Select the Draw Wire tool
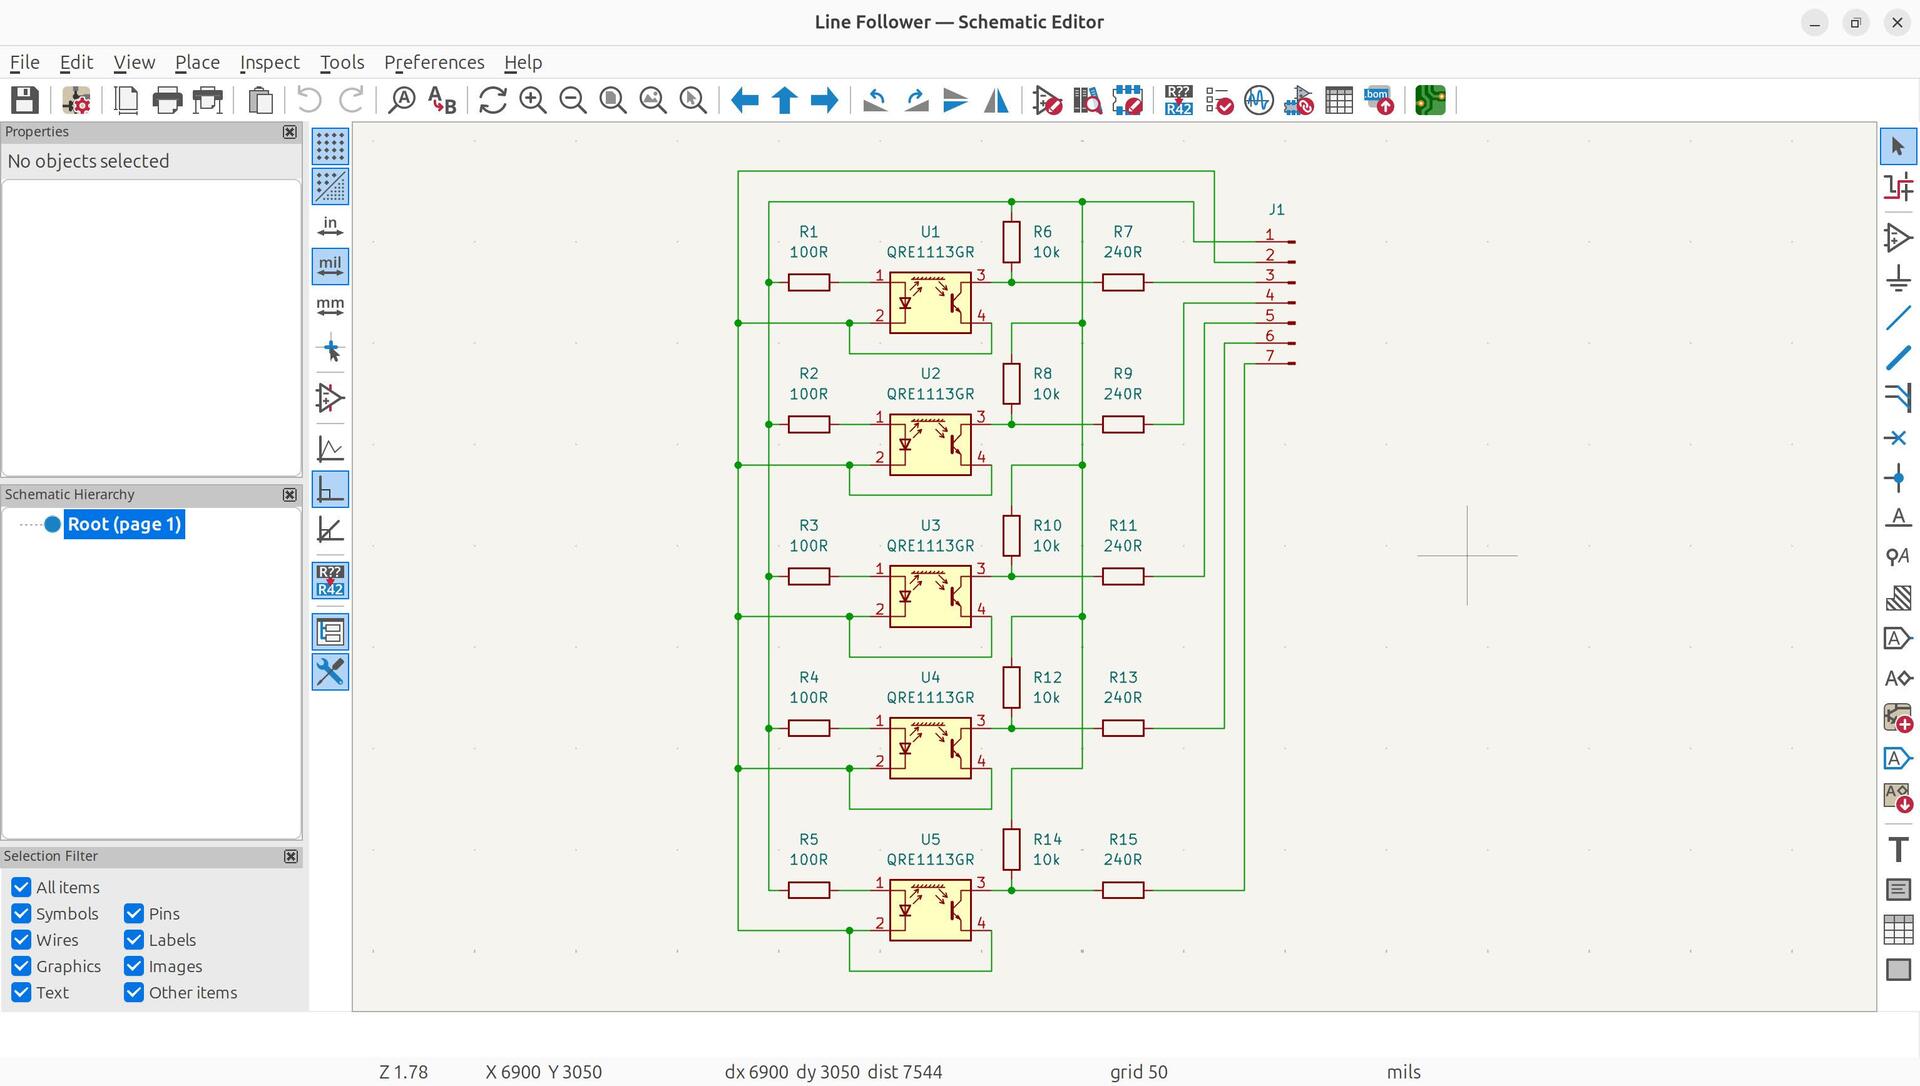Image resolution: width=1920 pixels, height=1086 pixels. (1898, 318)
